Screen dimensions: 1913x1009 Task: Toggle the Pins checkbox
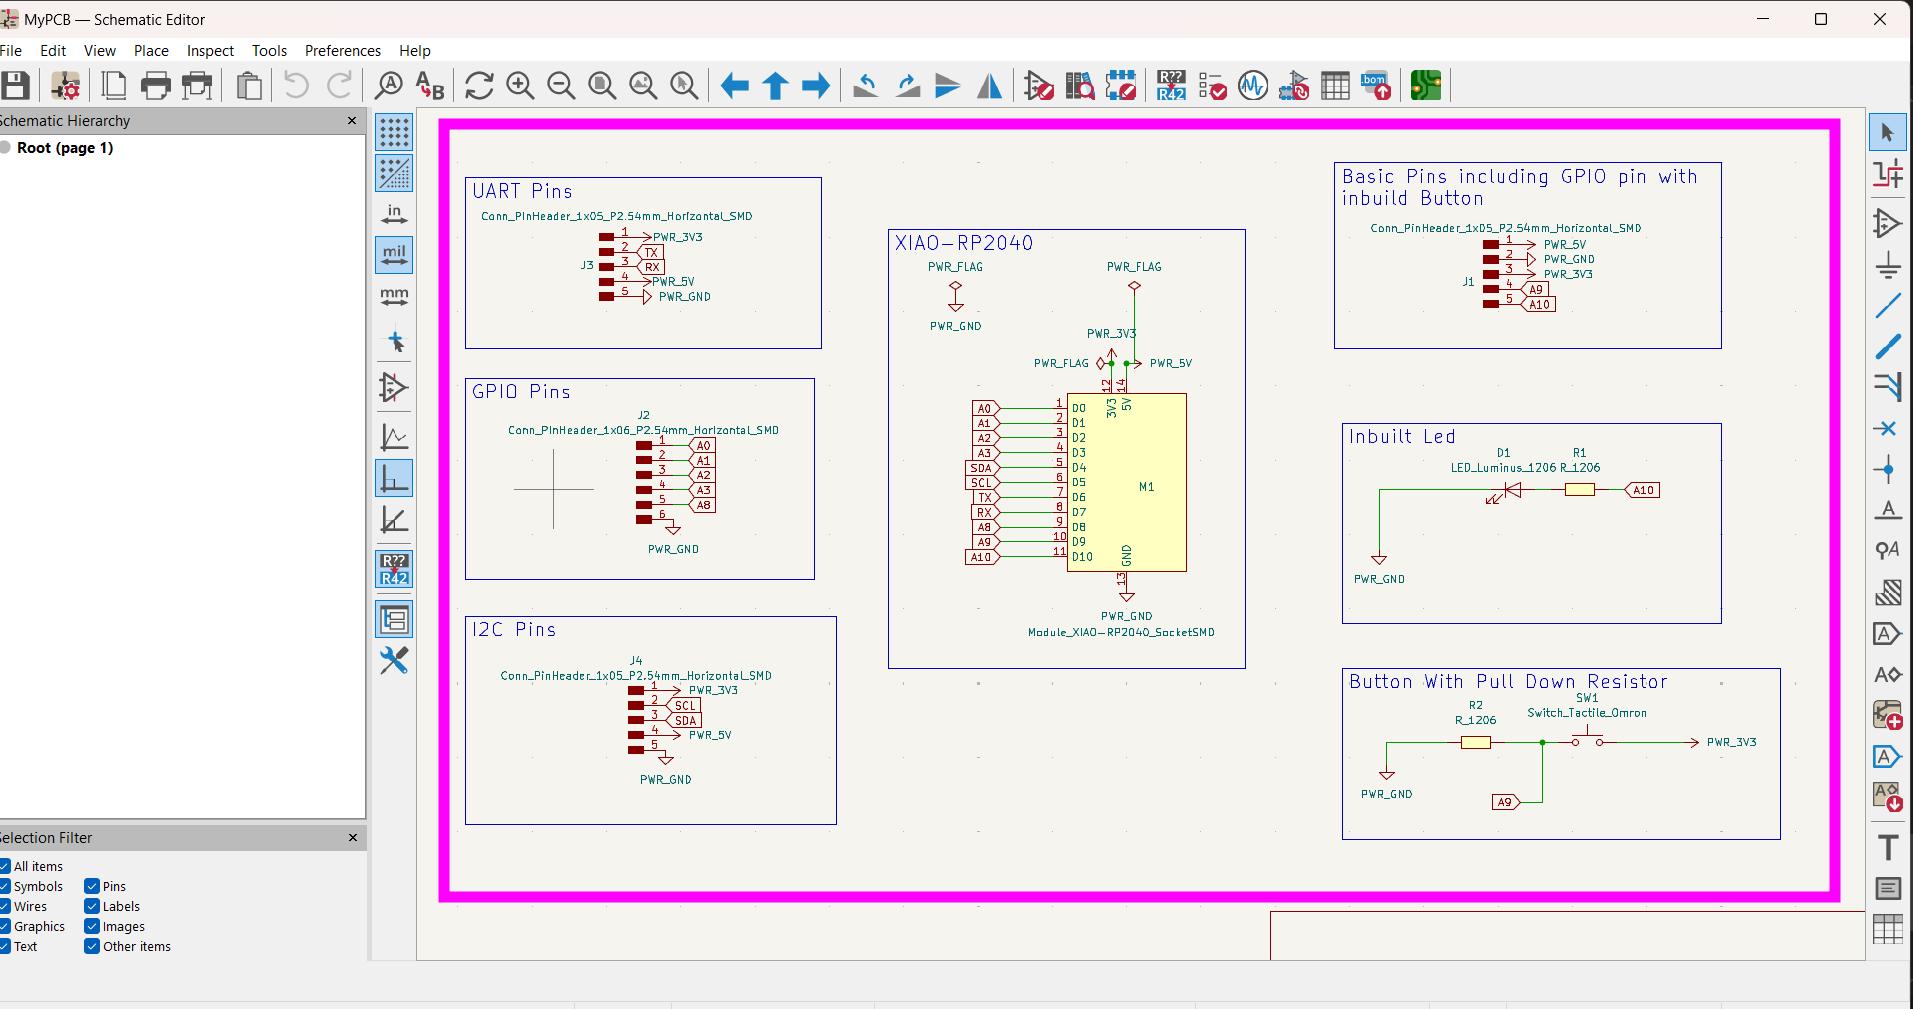tap(92, 887)
